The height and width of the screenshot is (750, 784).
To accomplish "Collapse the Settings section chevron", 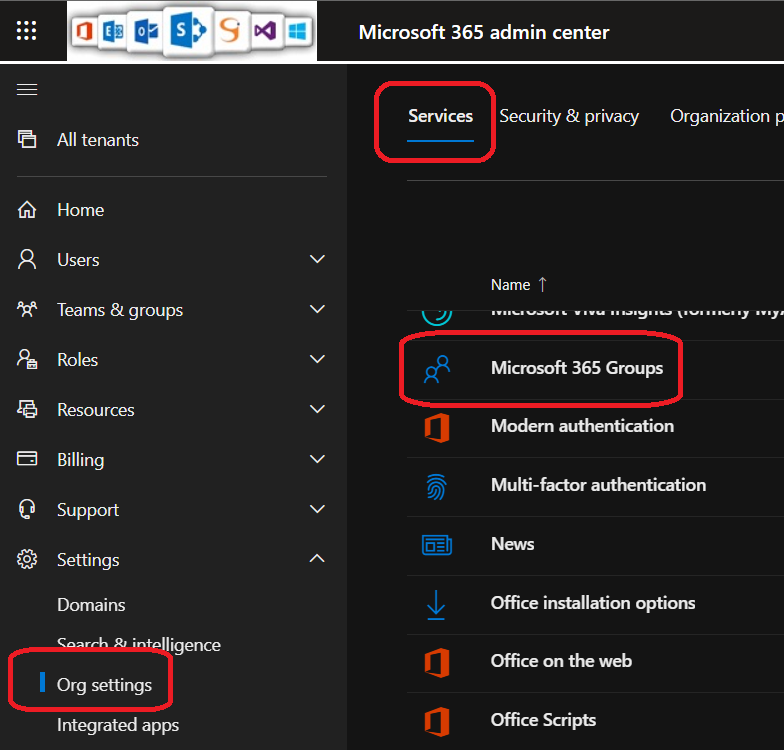I will click(x=317, y=560).
